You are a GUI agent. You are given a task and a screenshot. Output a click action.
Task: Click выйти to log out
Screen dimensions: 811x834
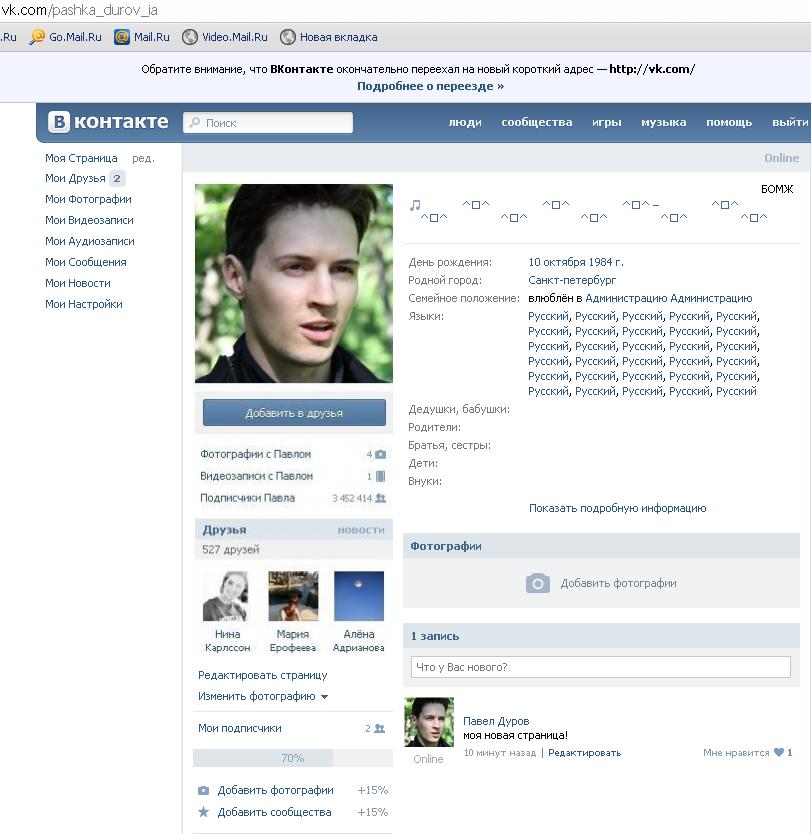click(x=790, y=122)
